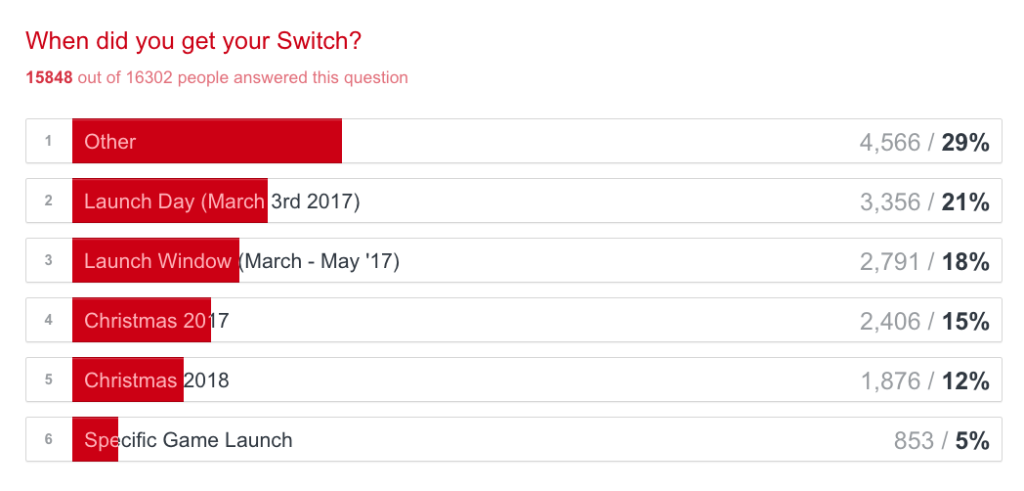
Task: Click the 2,791 / 18% result
Action: (924, 262)
